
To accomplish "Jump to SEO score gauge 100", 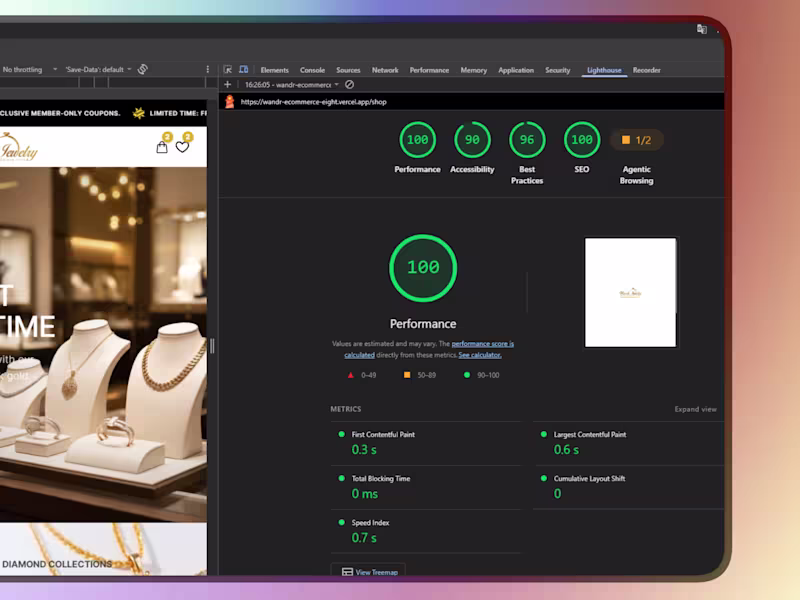I will 582,140.
